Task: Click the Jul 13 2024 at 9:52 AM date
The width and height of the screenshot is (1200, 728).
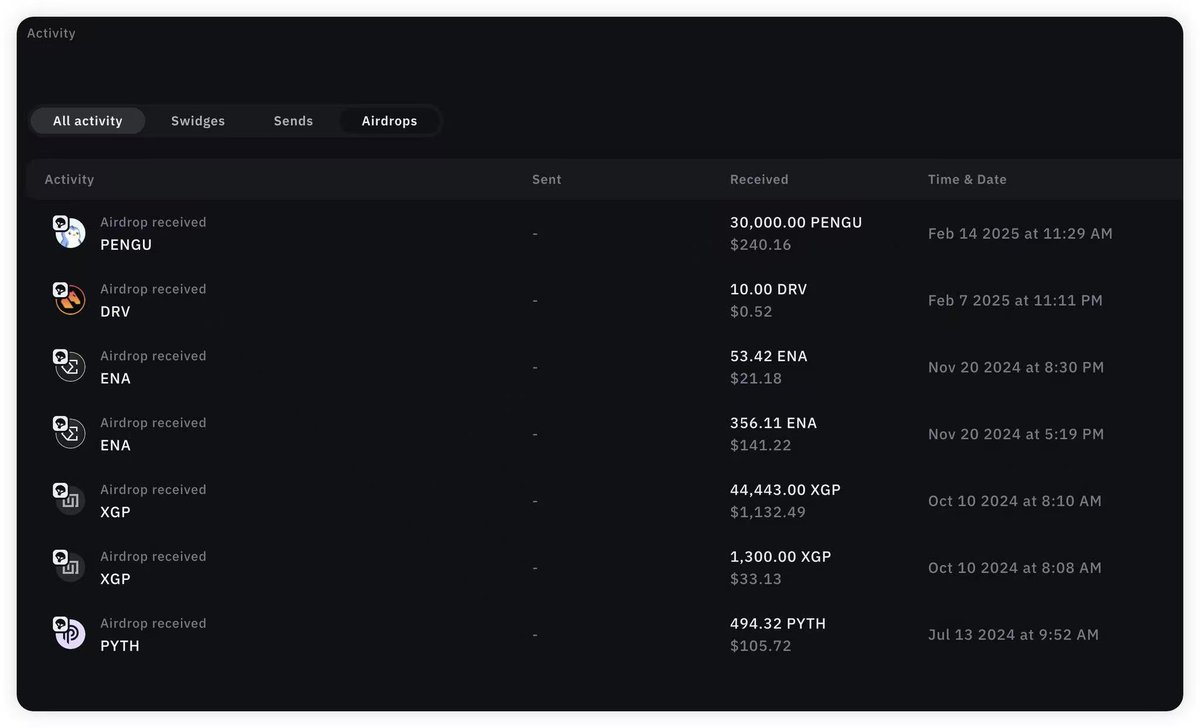Action: tap(1013, 635)
